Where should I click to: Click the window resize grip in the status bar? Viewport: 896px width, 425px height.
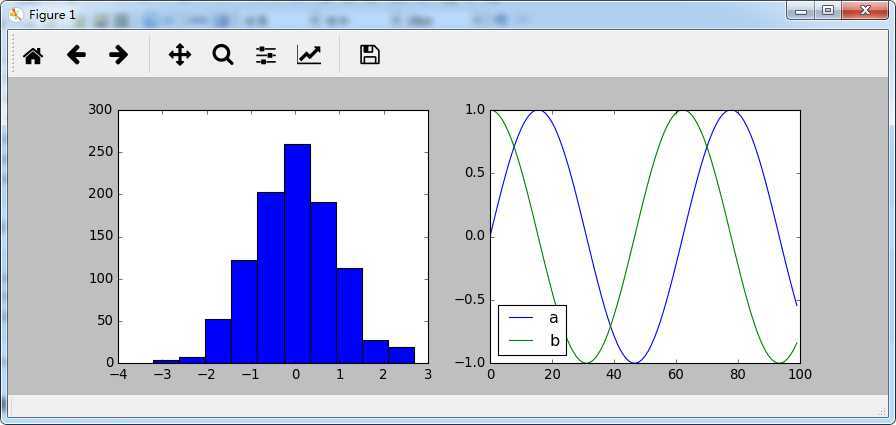(883, 411)
